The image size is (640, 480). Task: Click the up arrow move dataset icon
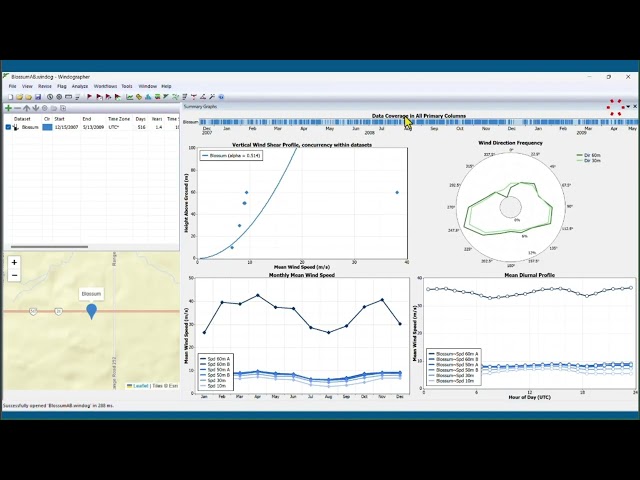pos(27,108)
